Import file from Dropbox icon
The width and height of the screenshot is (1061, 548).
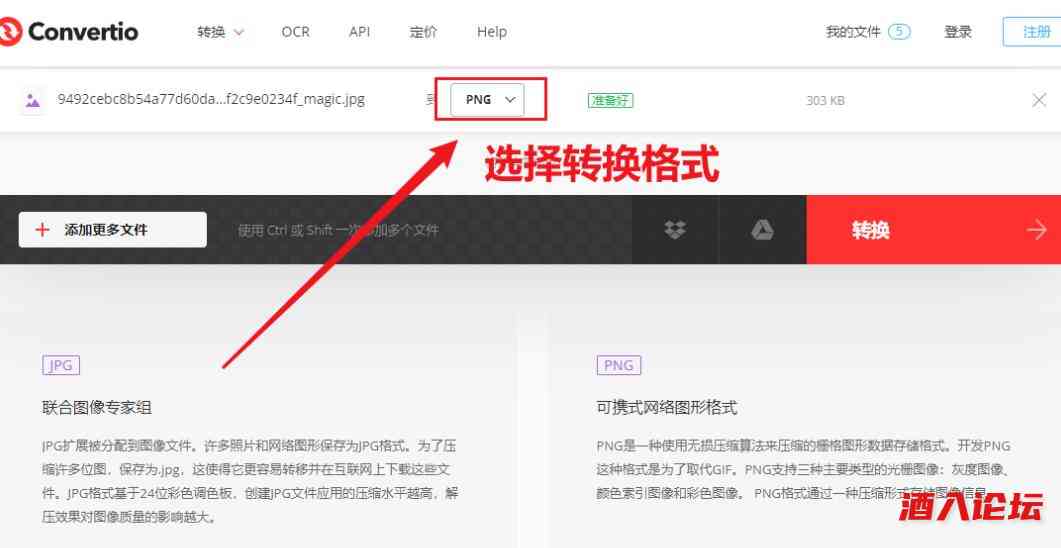coord(675,230)
